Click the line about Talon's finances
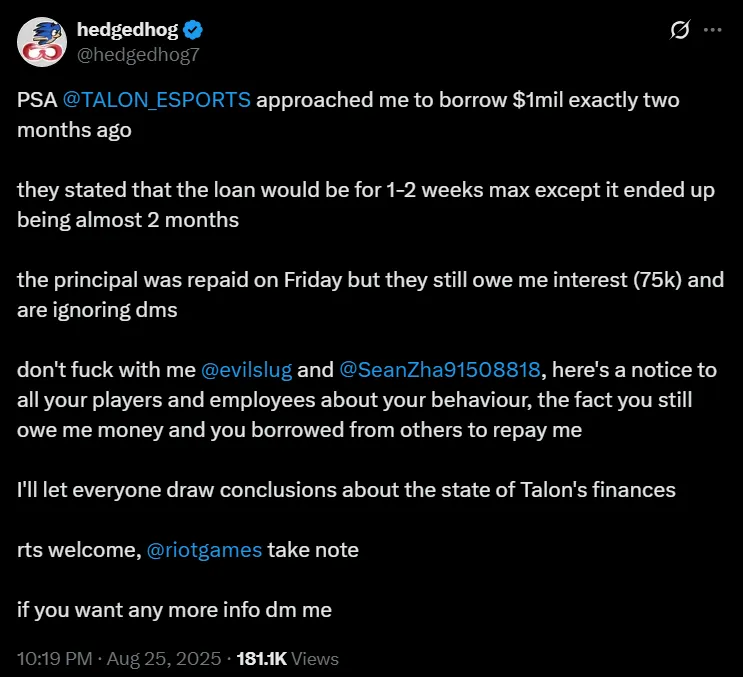The height and width of the screenshot is (677, 743). [x=345, y=490]
